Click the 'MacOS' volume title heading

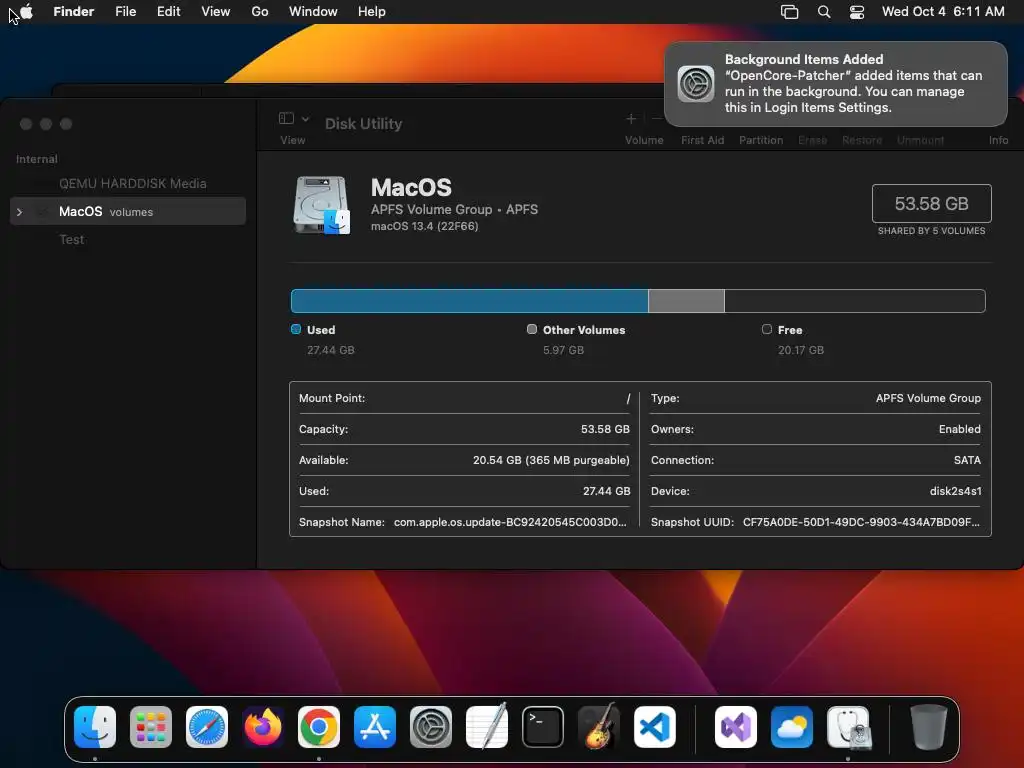click(x=411, y=187)
